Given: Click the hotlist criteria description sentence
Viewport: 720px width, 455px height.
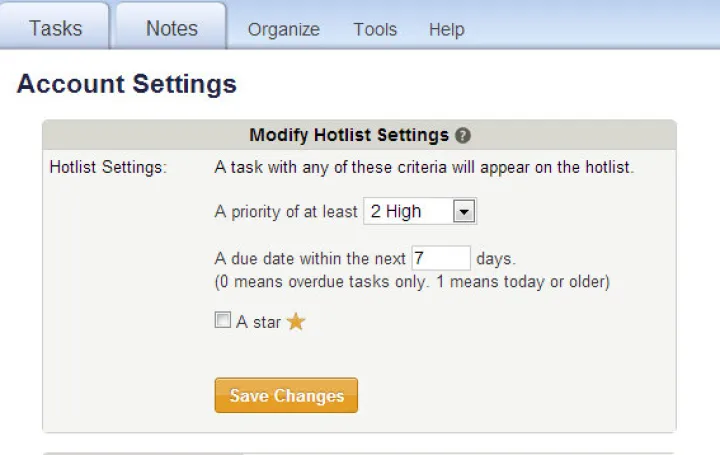Looking at the screenshot, I should pos(424,167).
